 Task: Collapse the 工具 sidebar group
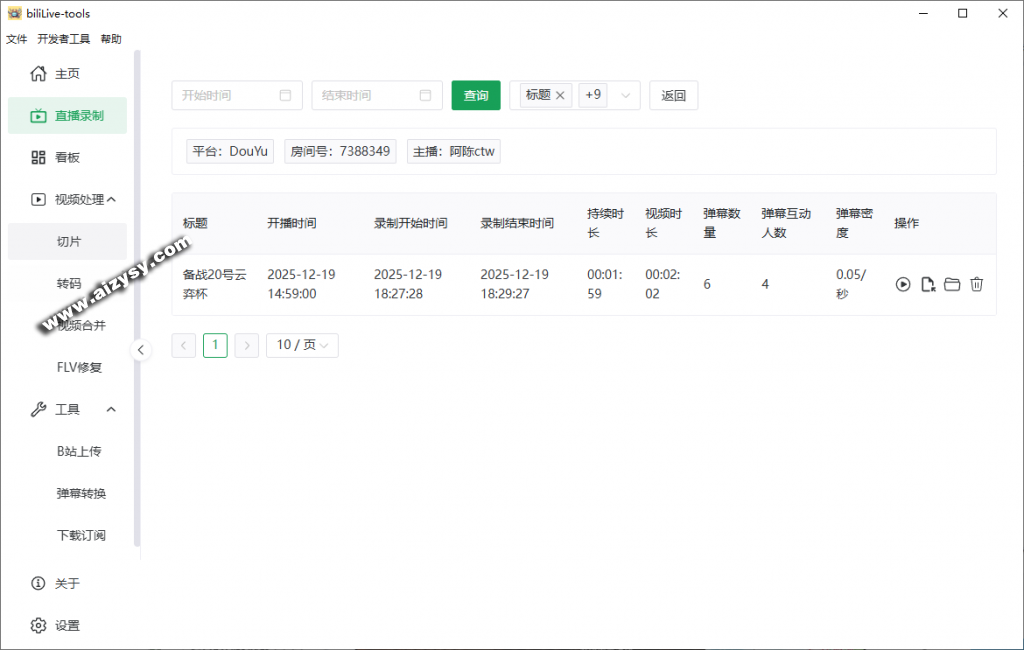click(x=111, y=410)
